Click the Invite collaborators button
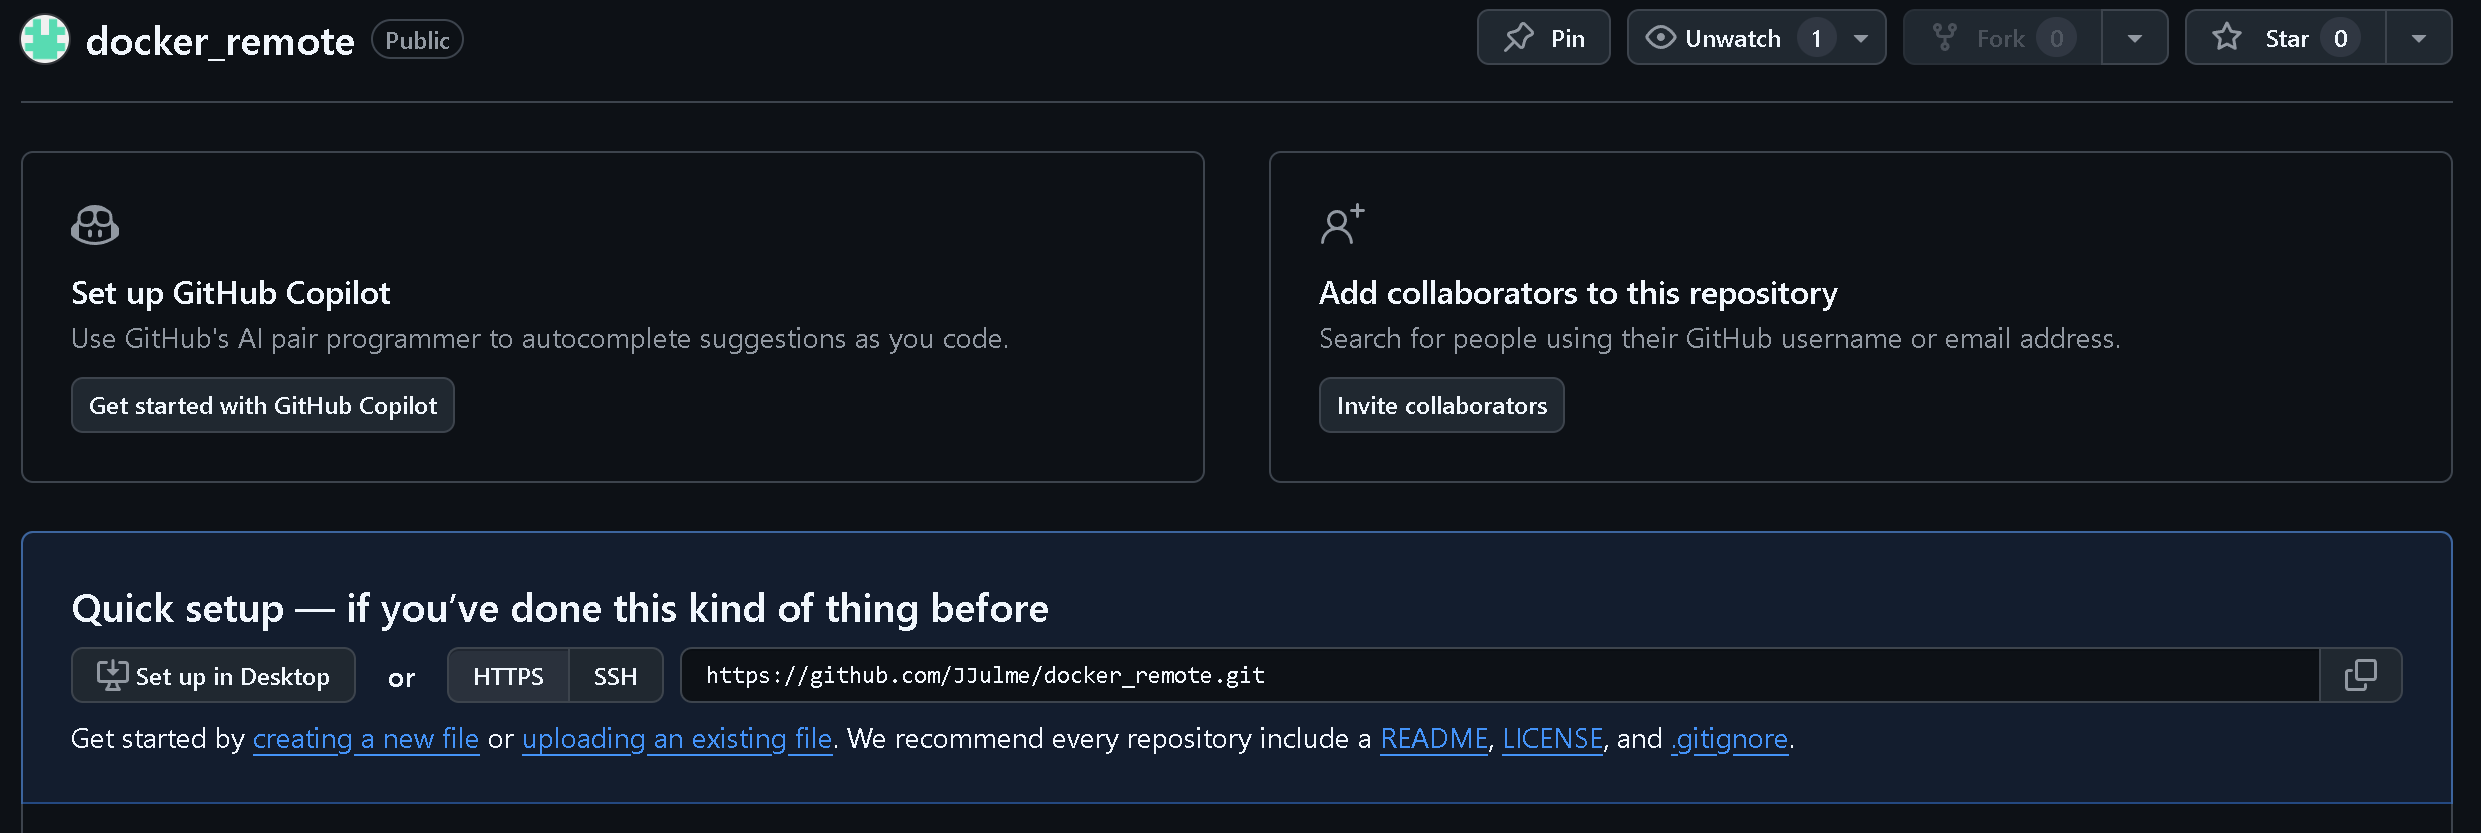This screenshot has height=833, width=2481. point(1442,405)
